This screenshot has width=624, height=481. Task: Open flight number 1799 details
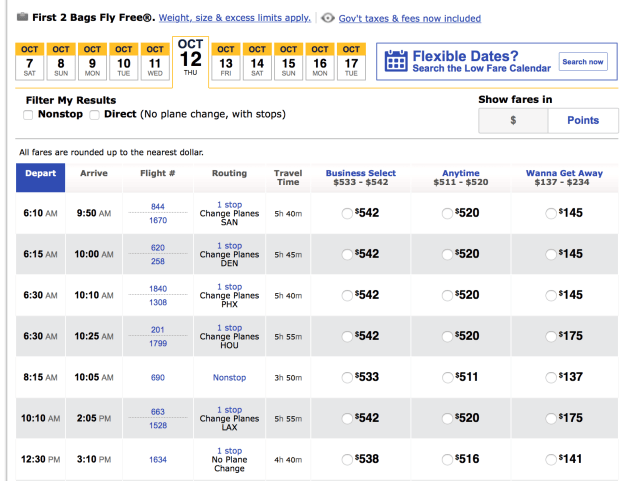point(158,343)
